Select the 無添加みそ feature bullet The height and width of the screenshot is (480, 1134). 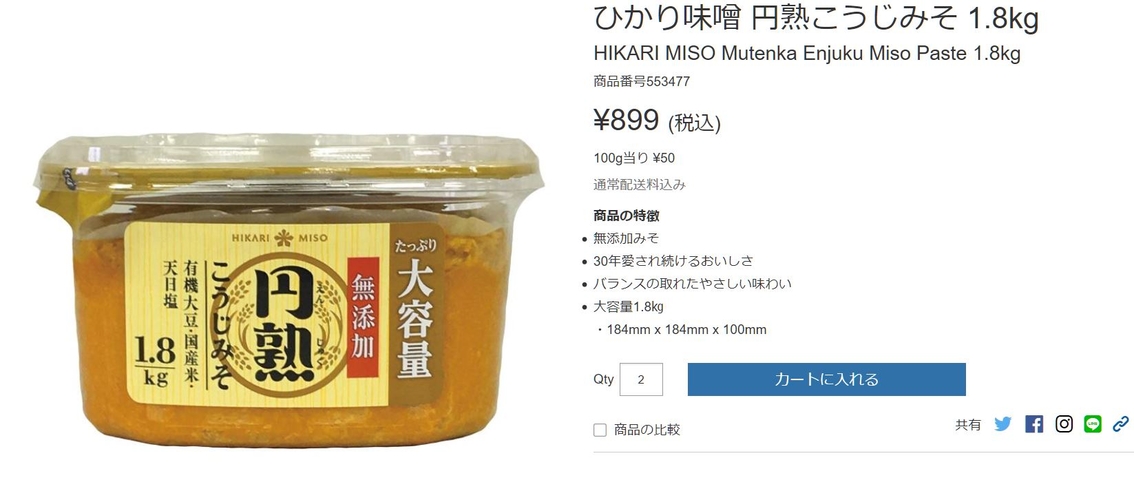point(626,238)
